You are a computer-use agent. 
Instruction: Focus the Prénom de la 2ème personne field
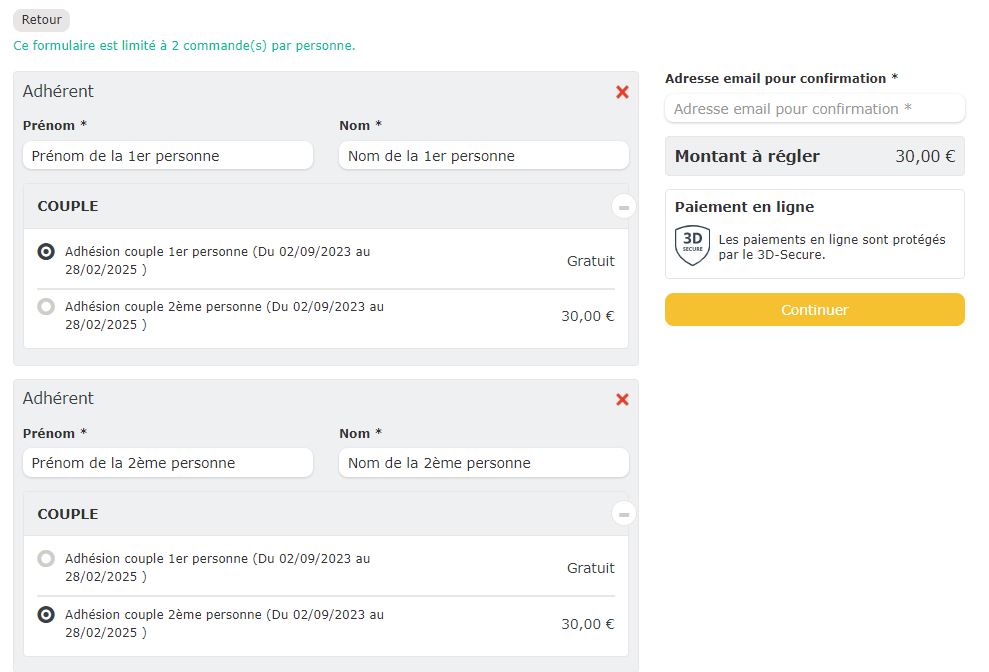167,463
